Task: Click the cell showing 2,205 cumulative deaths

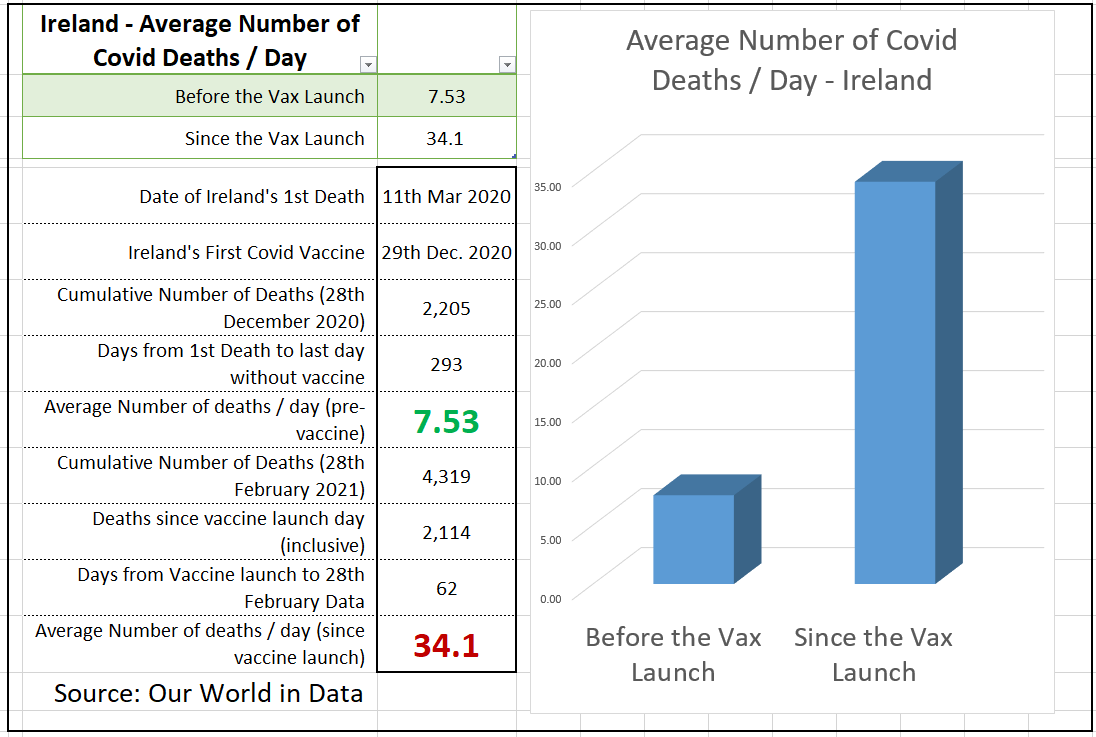Action: point(446,309)
